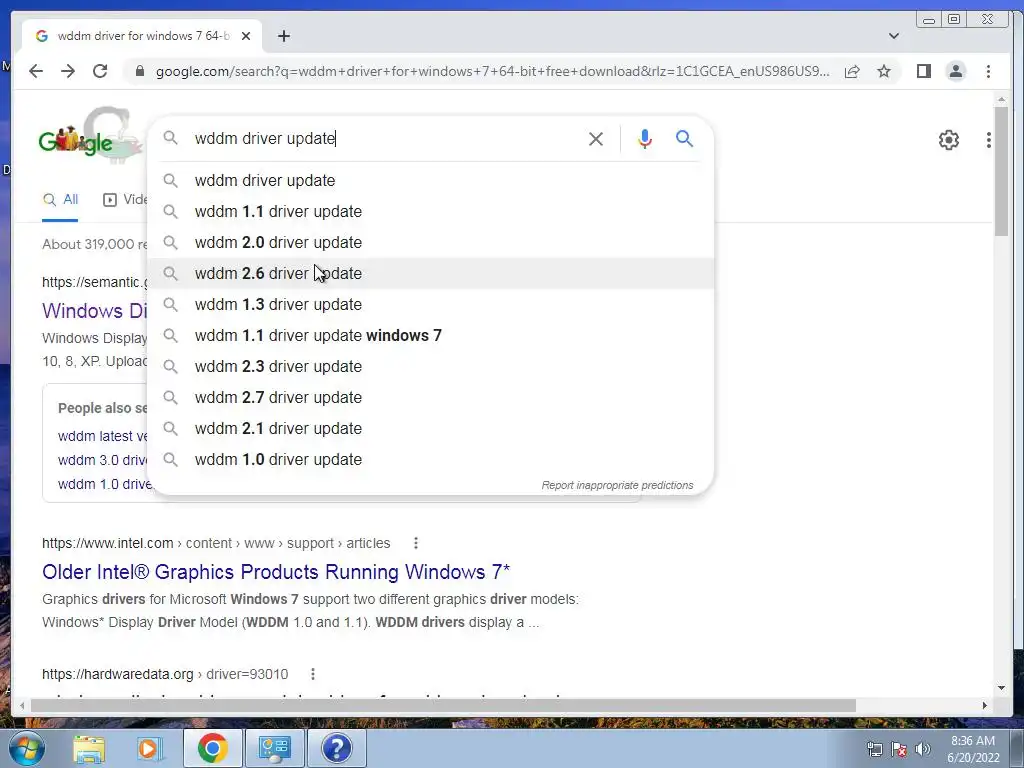Choose 'wddm 1.3 driver update' suggestion
Viewport: 1024px width, 768px height.
[431, 304]
